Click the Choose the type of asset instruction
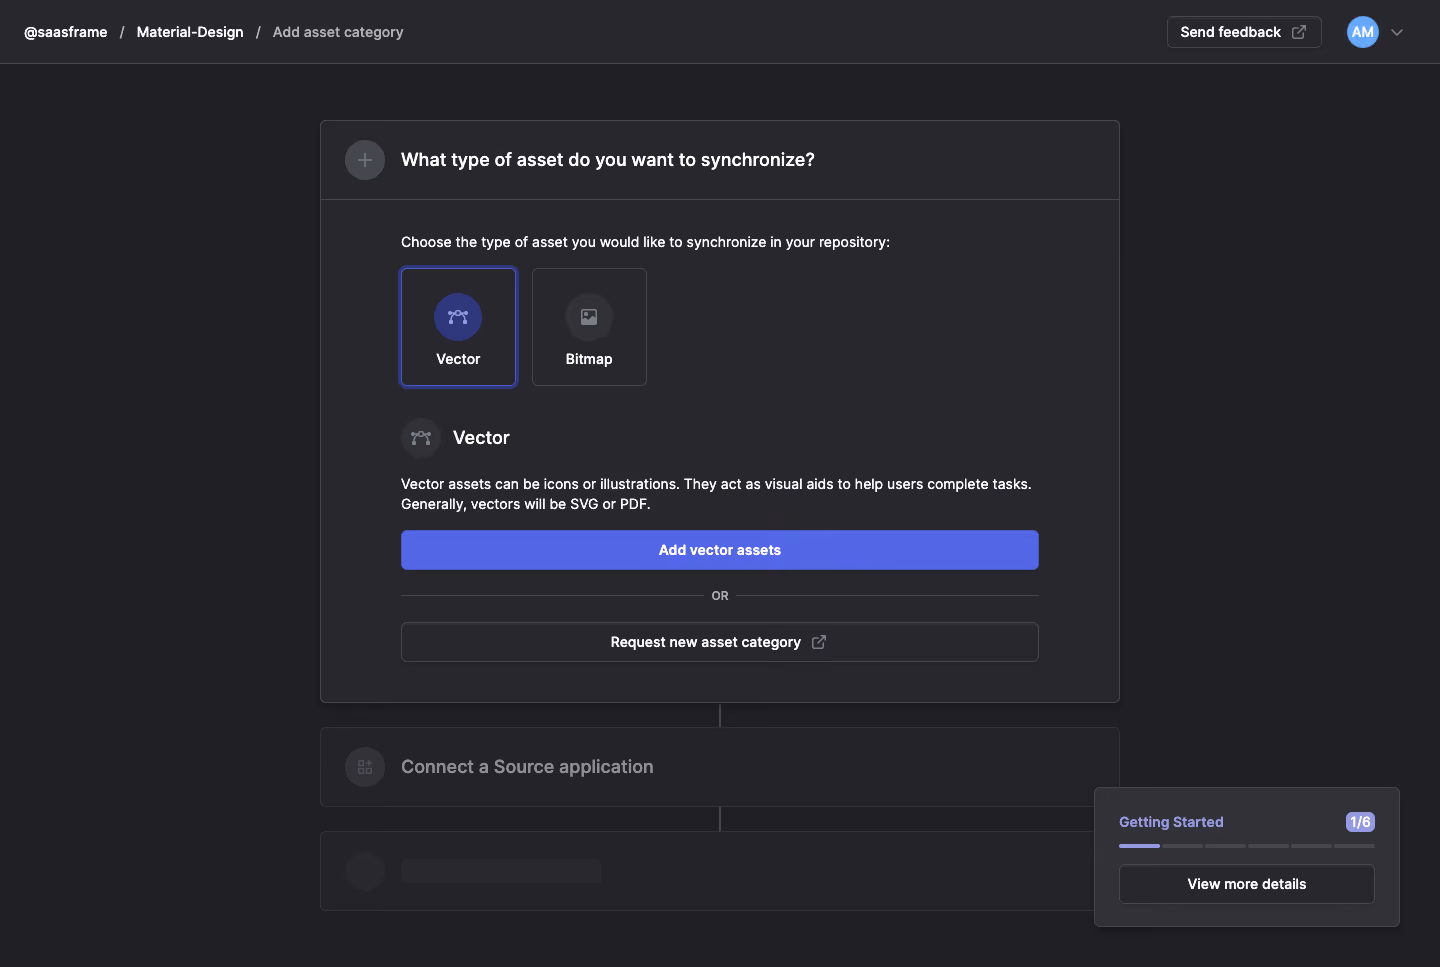Image resolution: width=1440 pixels, height=967 pixels. coord(645,242)
